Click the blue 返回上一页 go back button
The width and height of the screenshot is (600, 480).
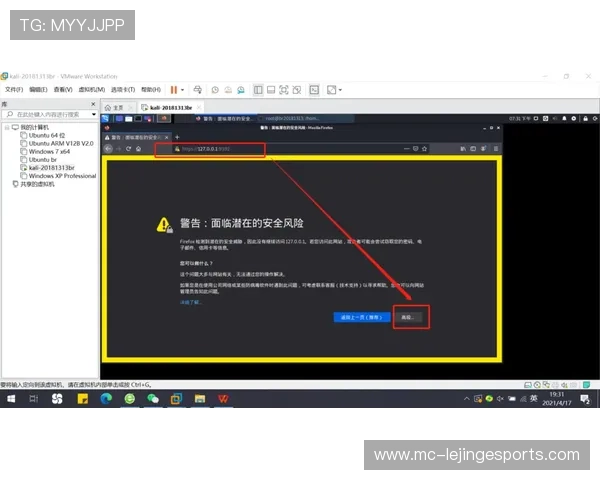click(362, 317)
